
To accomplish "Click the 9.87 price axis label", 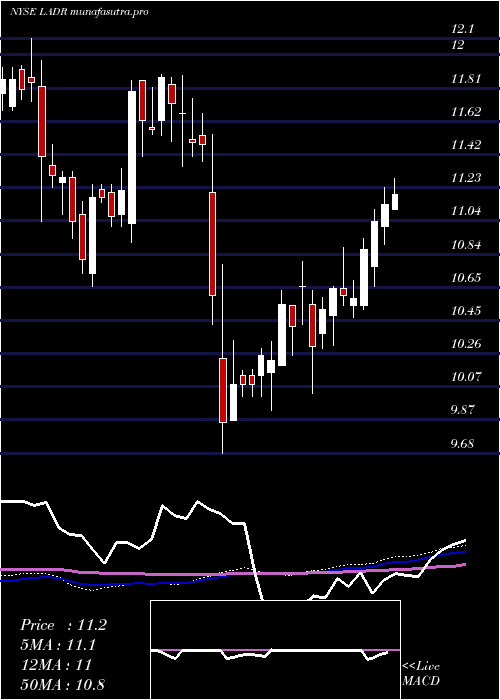I will (462, 410).
